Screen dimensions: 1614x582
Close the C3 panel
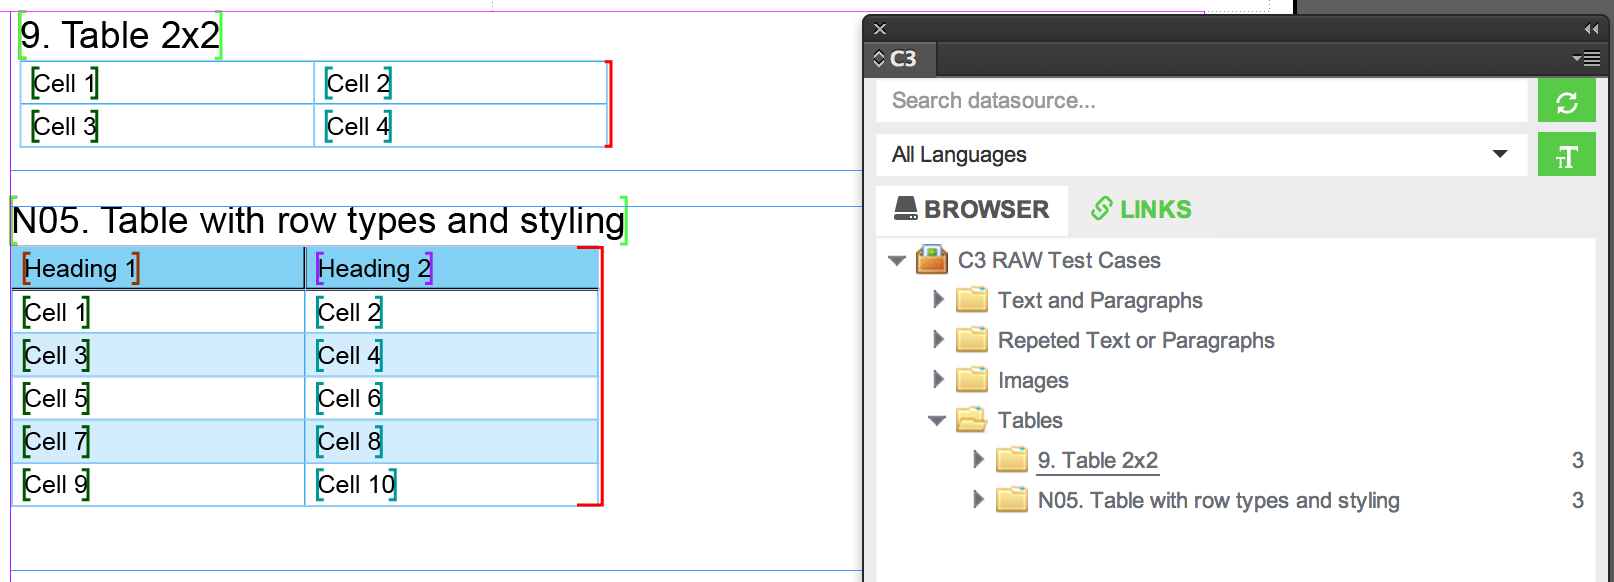click(x=880, y=29)
